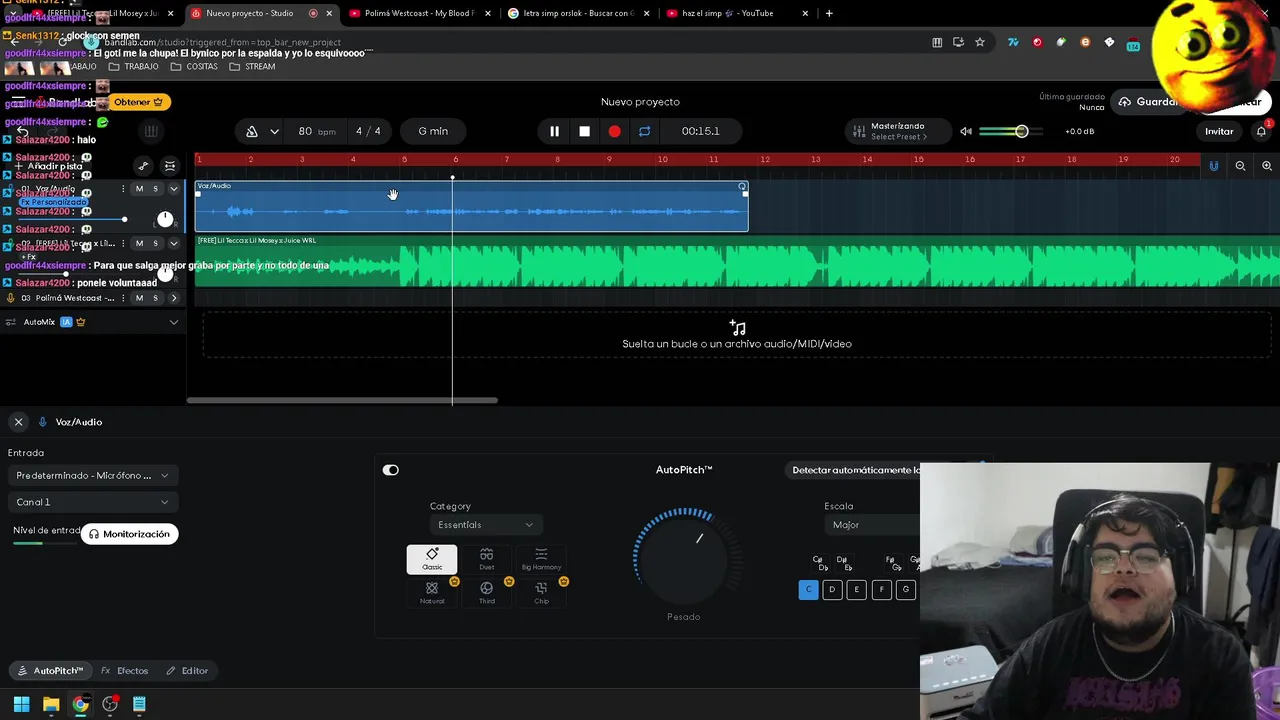Click the Monitorización headphone button
Image resolution: width=1280 pixels, height=720 pixels.
[x=129, y=534]
